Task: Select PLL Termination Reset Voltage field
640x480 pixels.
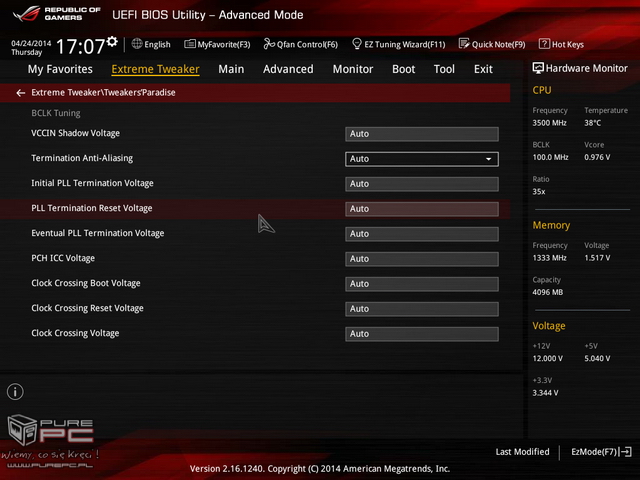Action: (422, 209)
